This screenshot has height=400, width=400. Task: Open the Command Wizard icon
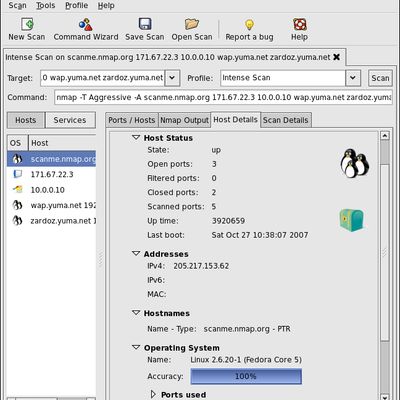(x=86, y=24)
